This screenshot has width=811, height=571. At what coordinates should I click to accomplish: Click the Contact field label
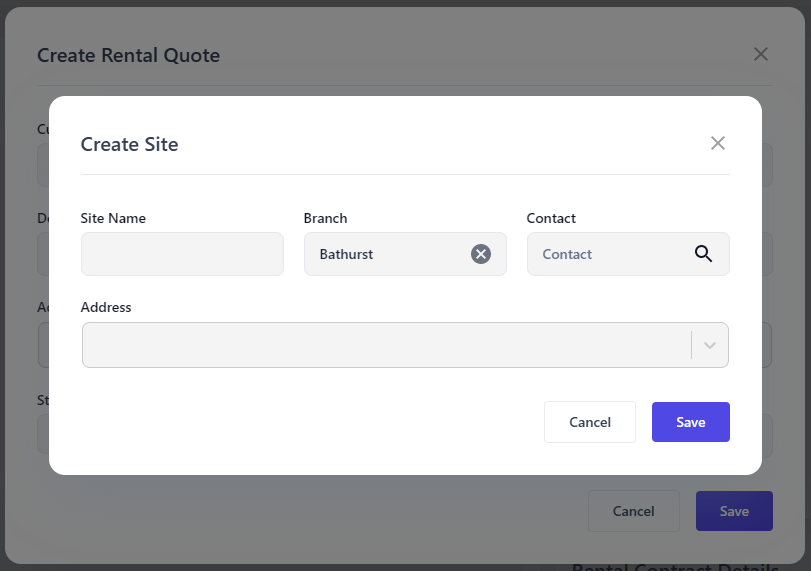551,218
